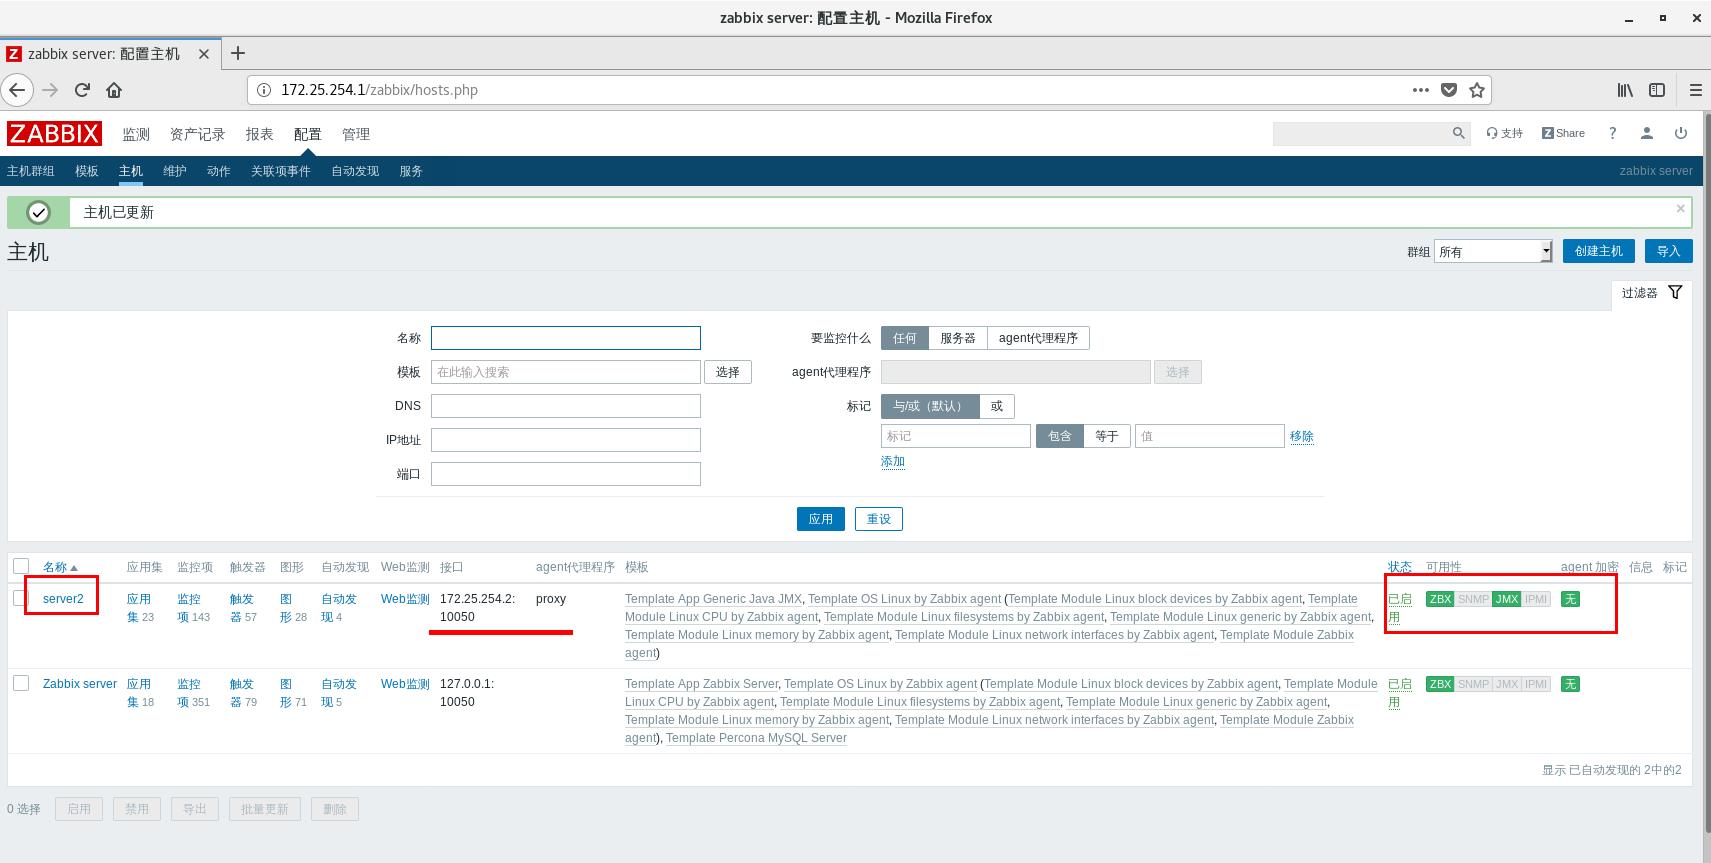
Task: Open the Firefox home page icon
Action: click(x=114, y=90)
